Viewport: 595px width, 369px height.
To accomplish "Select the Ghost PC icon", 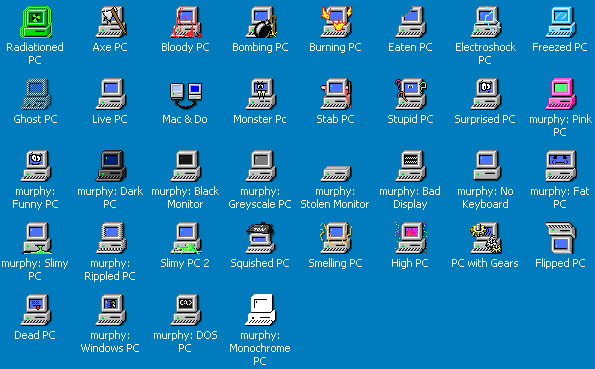I will click(x=35, y=94).
